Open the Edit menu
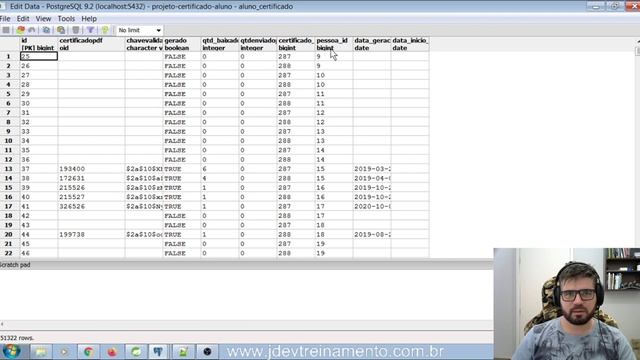640x360 pixels. (x=23, y=19)
